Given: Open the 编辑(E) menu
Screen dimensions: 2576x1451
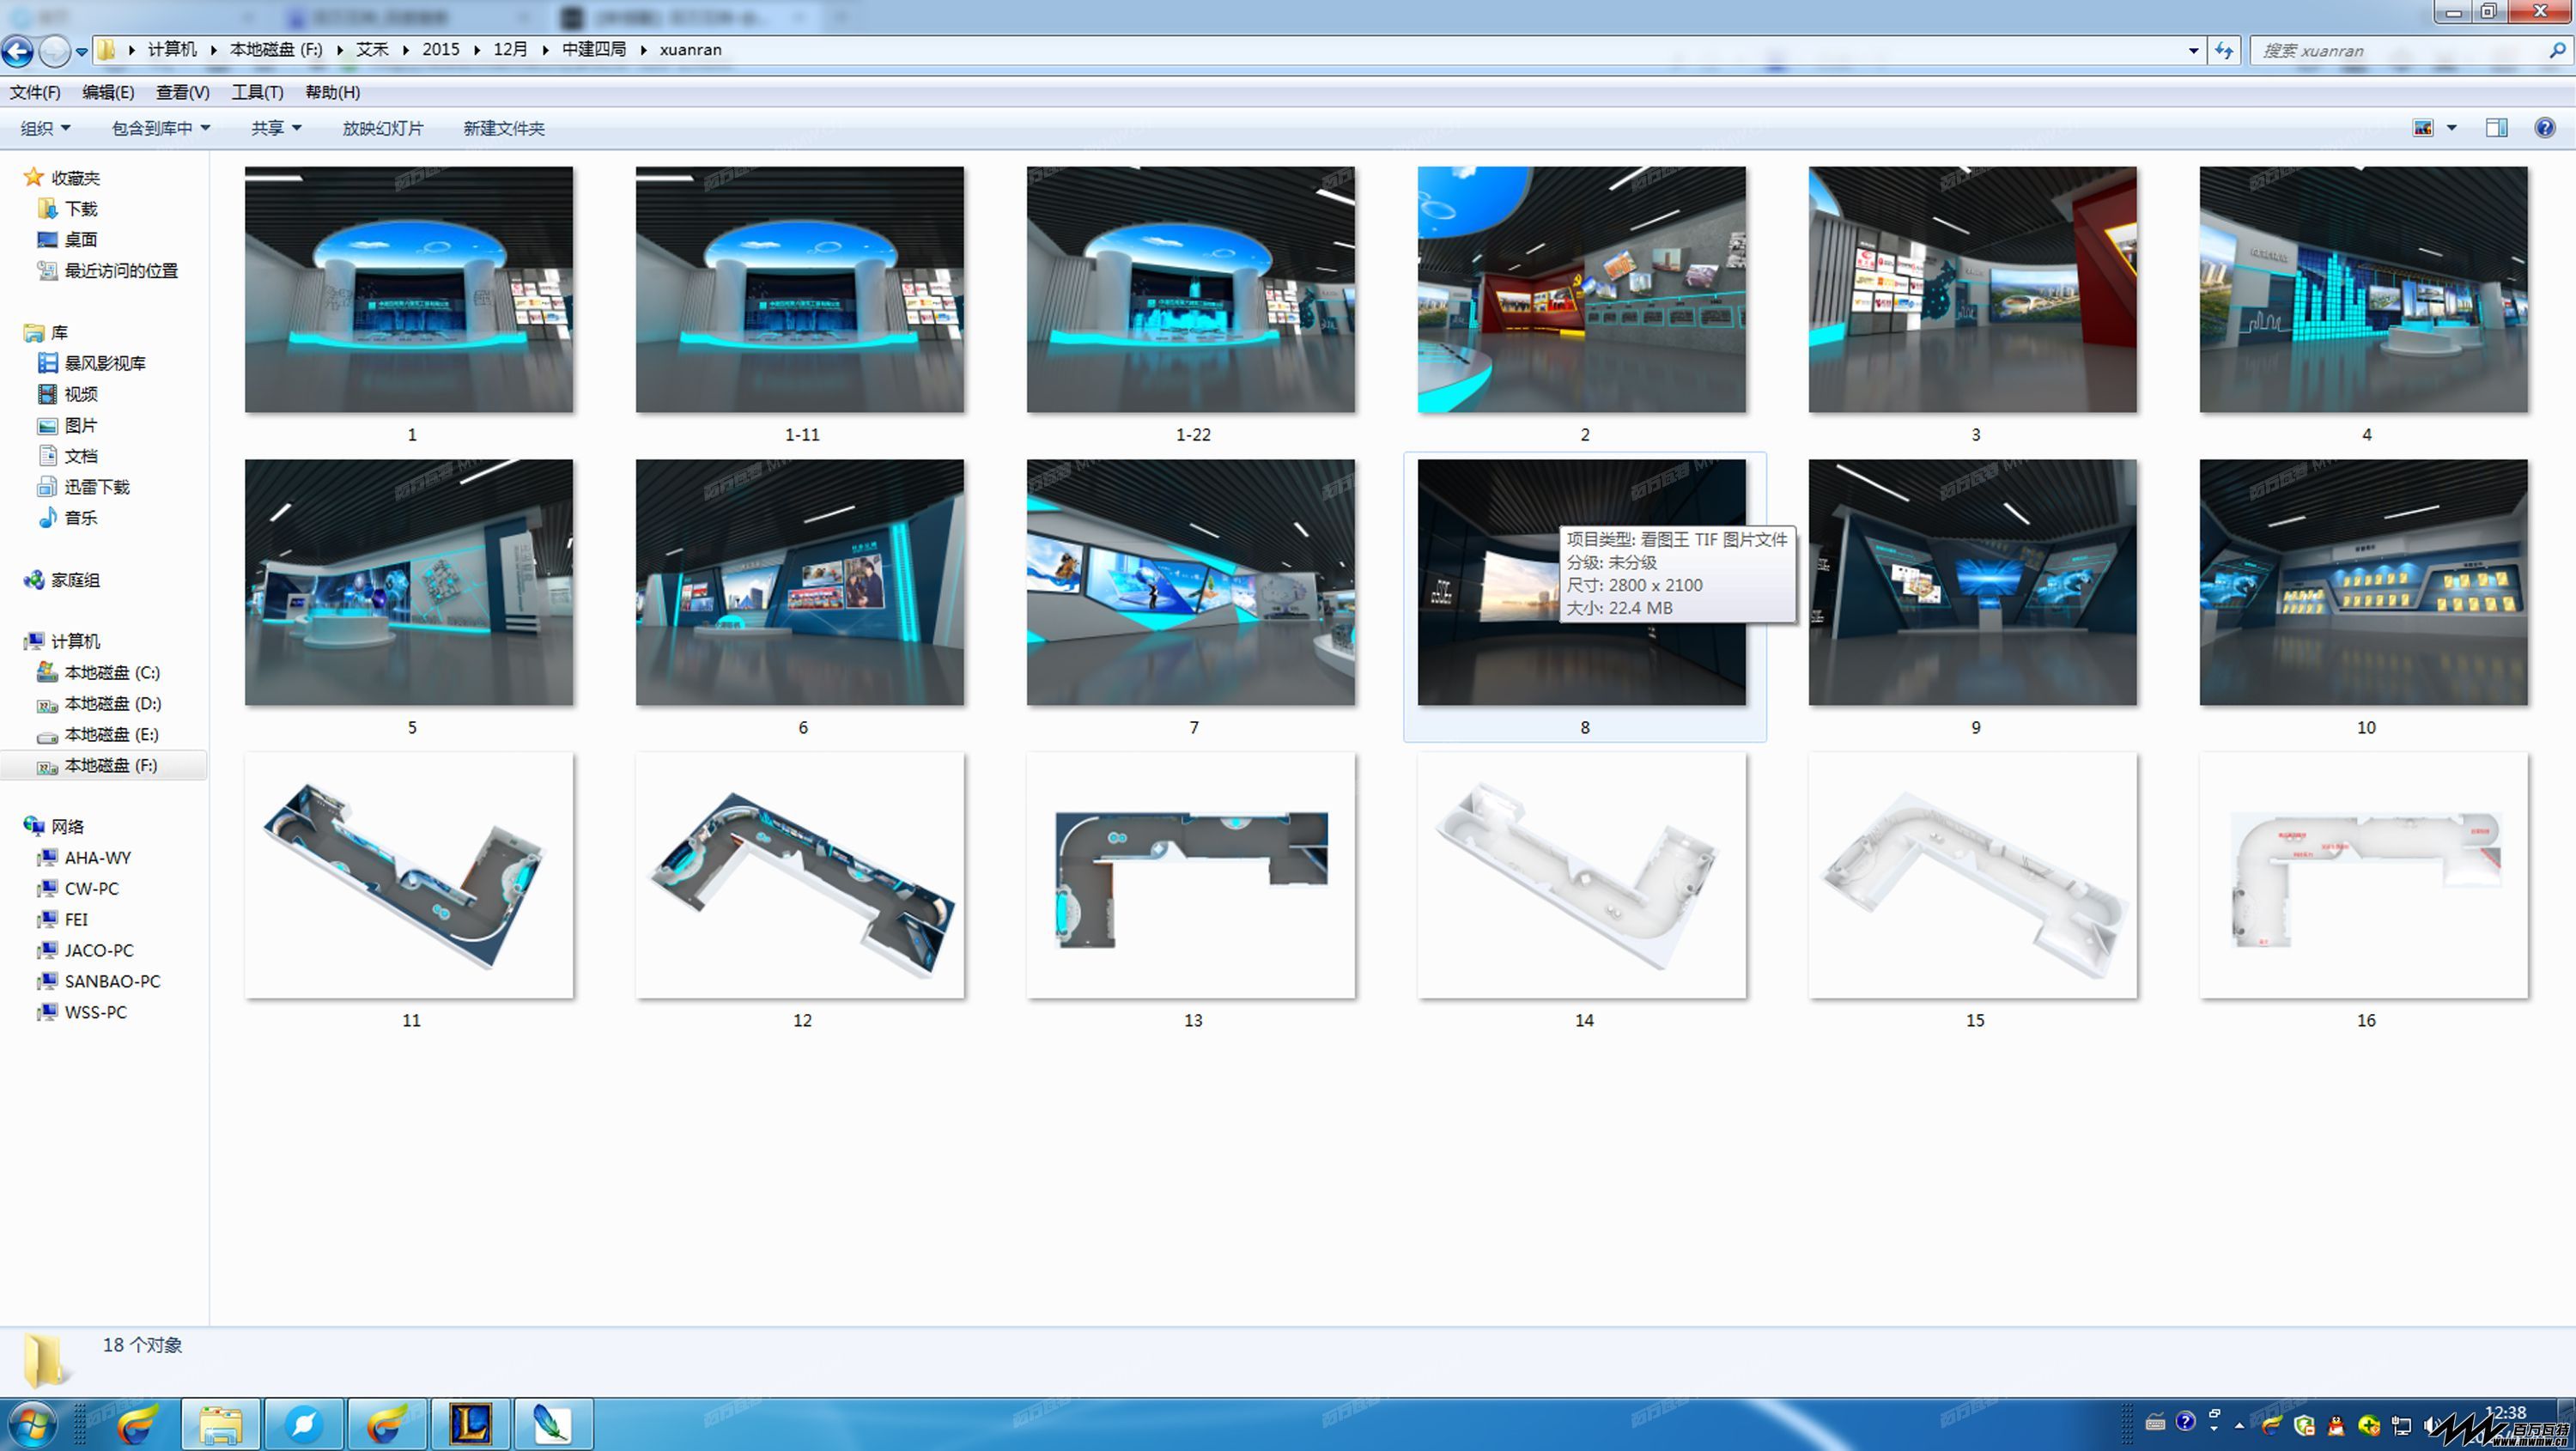Looking at the screenshot, I should click(108, 92).
